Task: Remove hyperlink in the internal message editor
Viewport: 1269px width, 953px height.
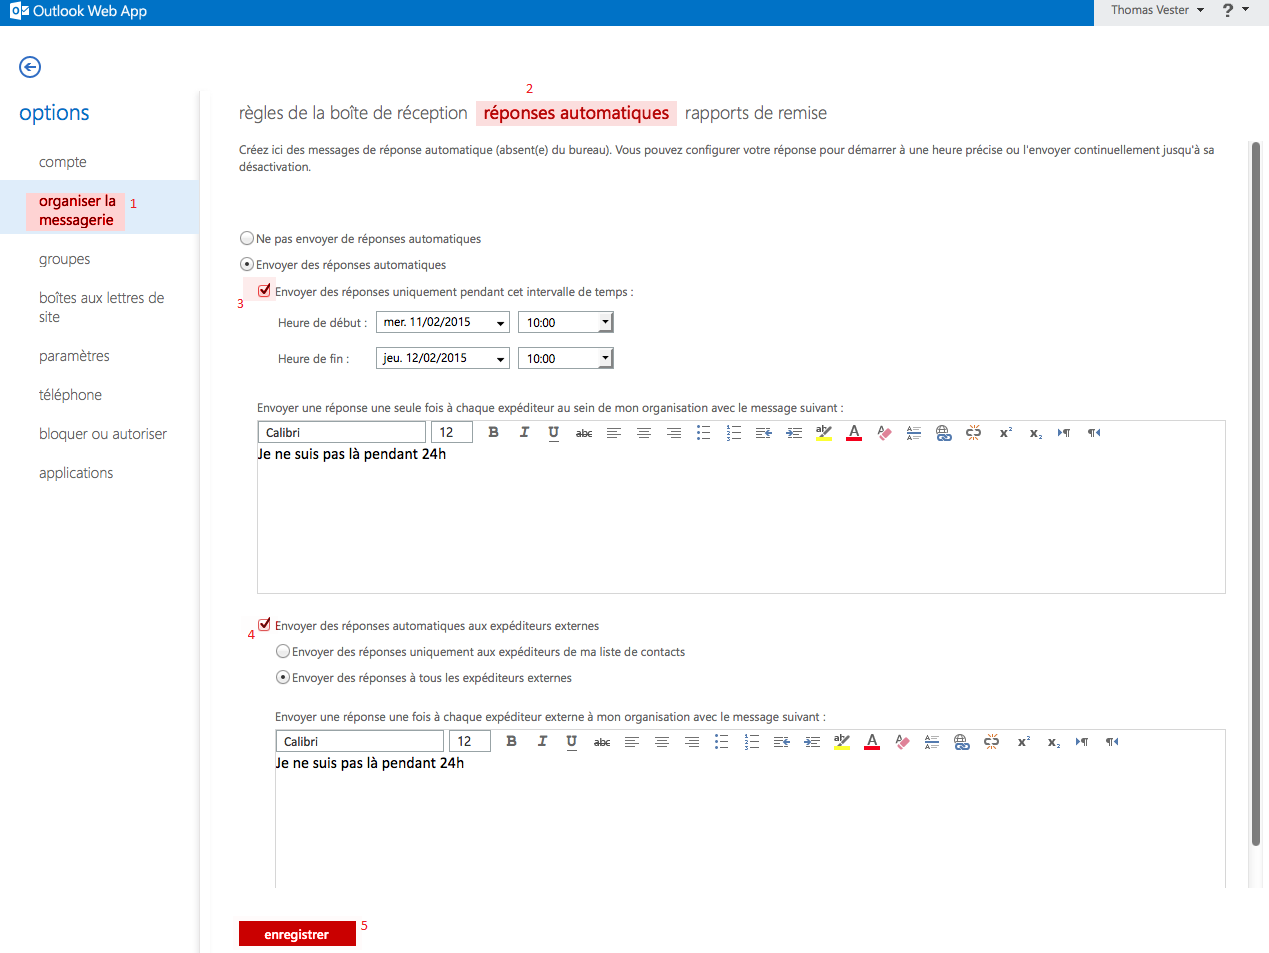Action: (x=974, y=433)
